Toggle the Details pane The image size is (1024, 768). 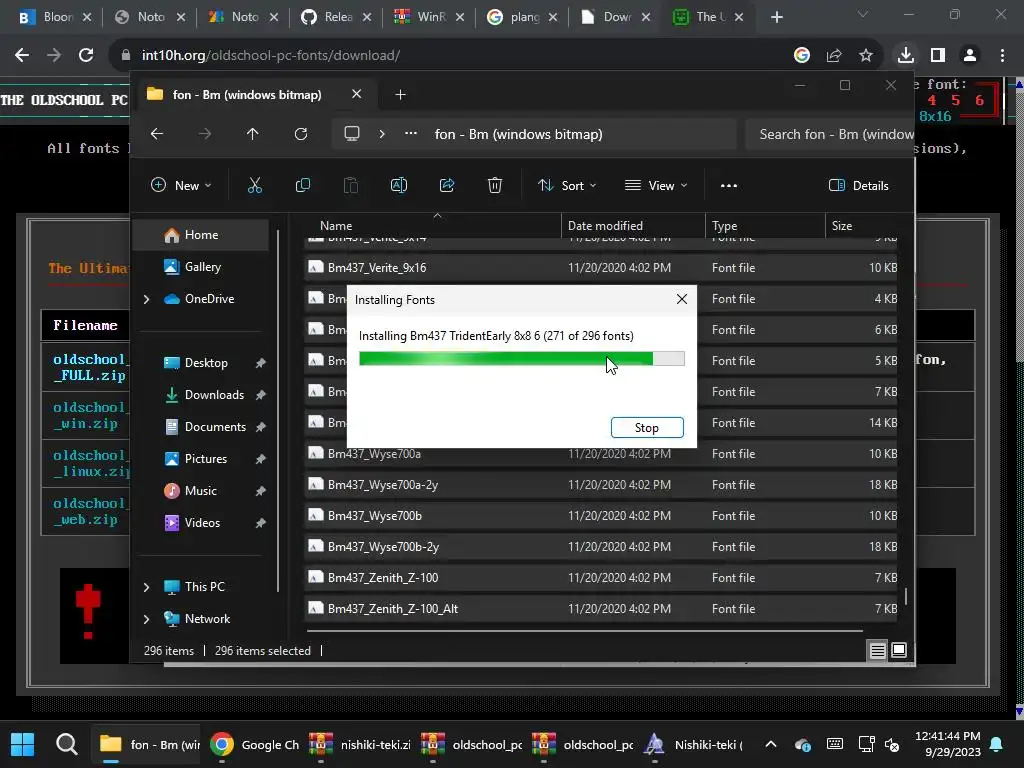click(x=859, y=185)
